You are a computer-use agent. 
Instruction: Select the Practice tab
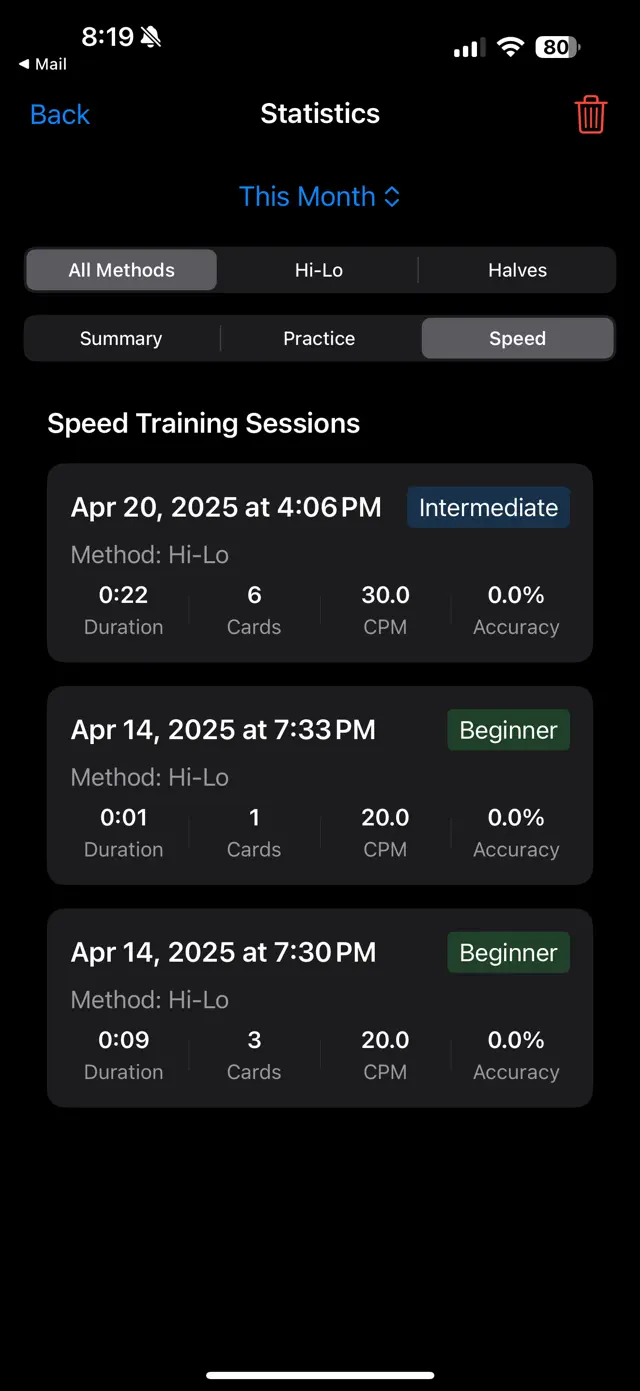(319, 338)
